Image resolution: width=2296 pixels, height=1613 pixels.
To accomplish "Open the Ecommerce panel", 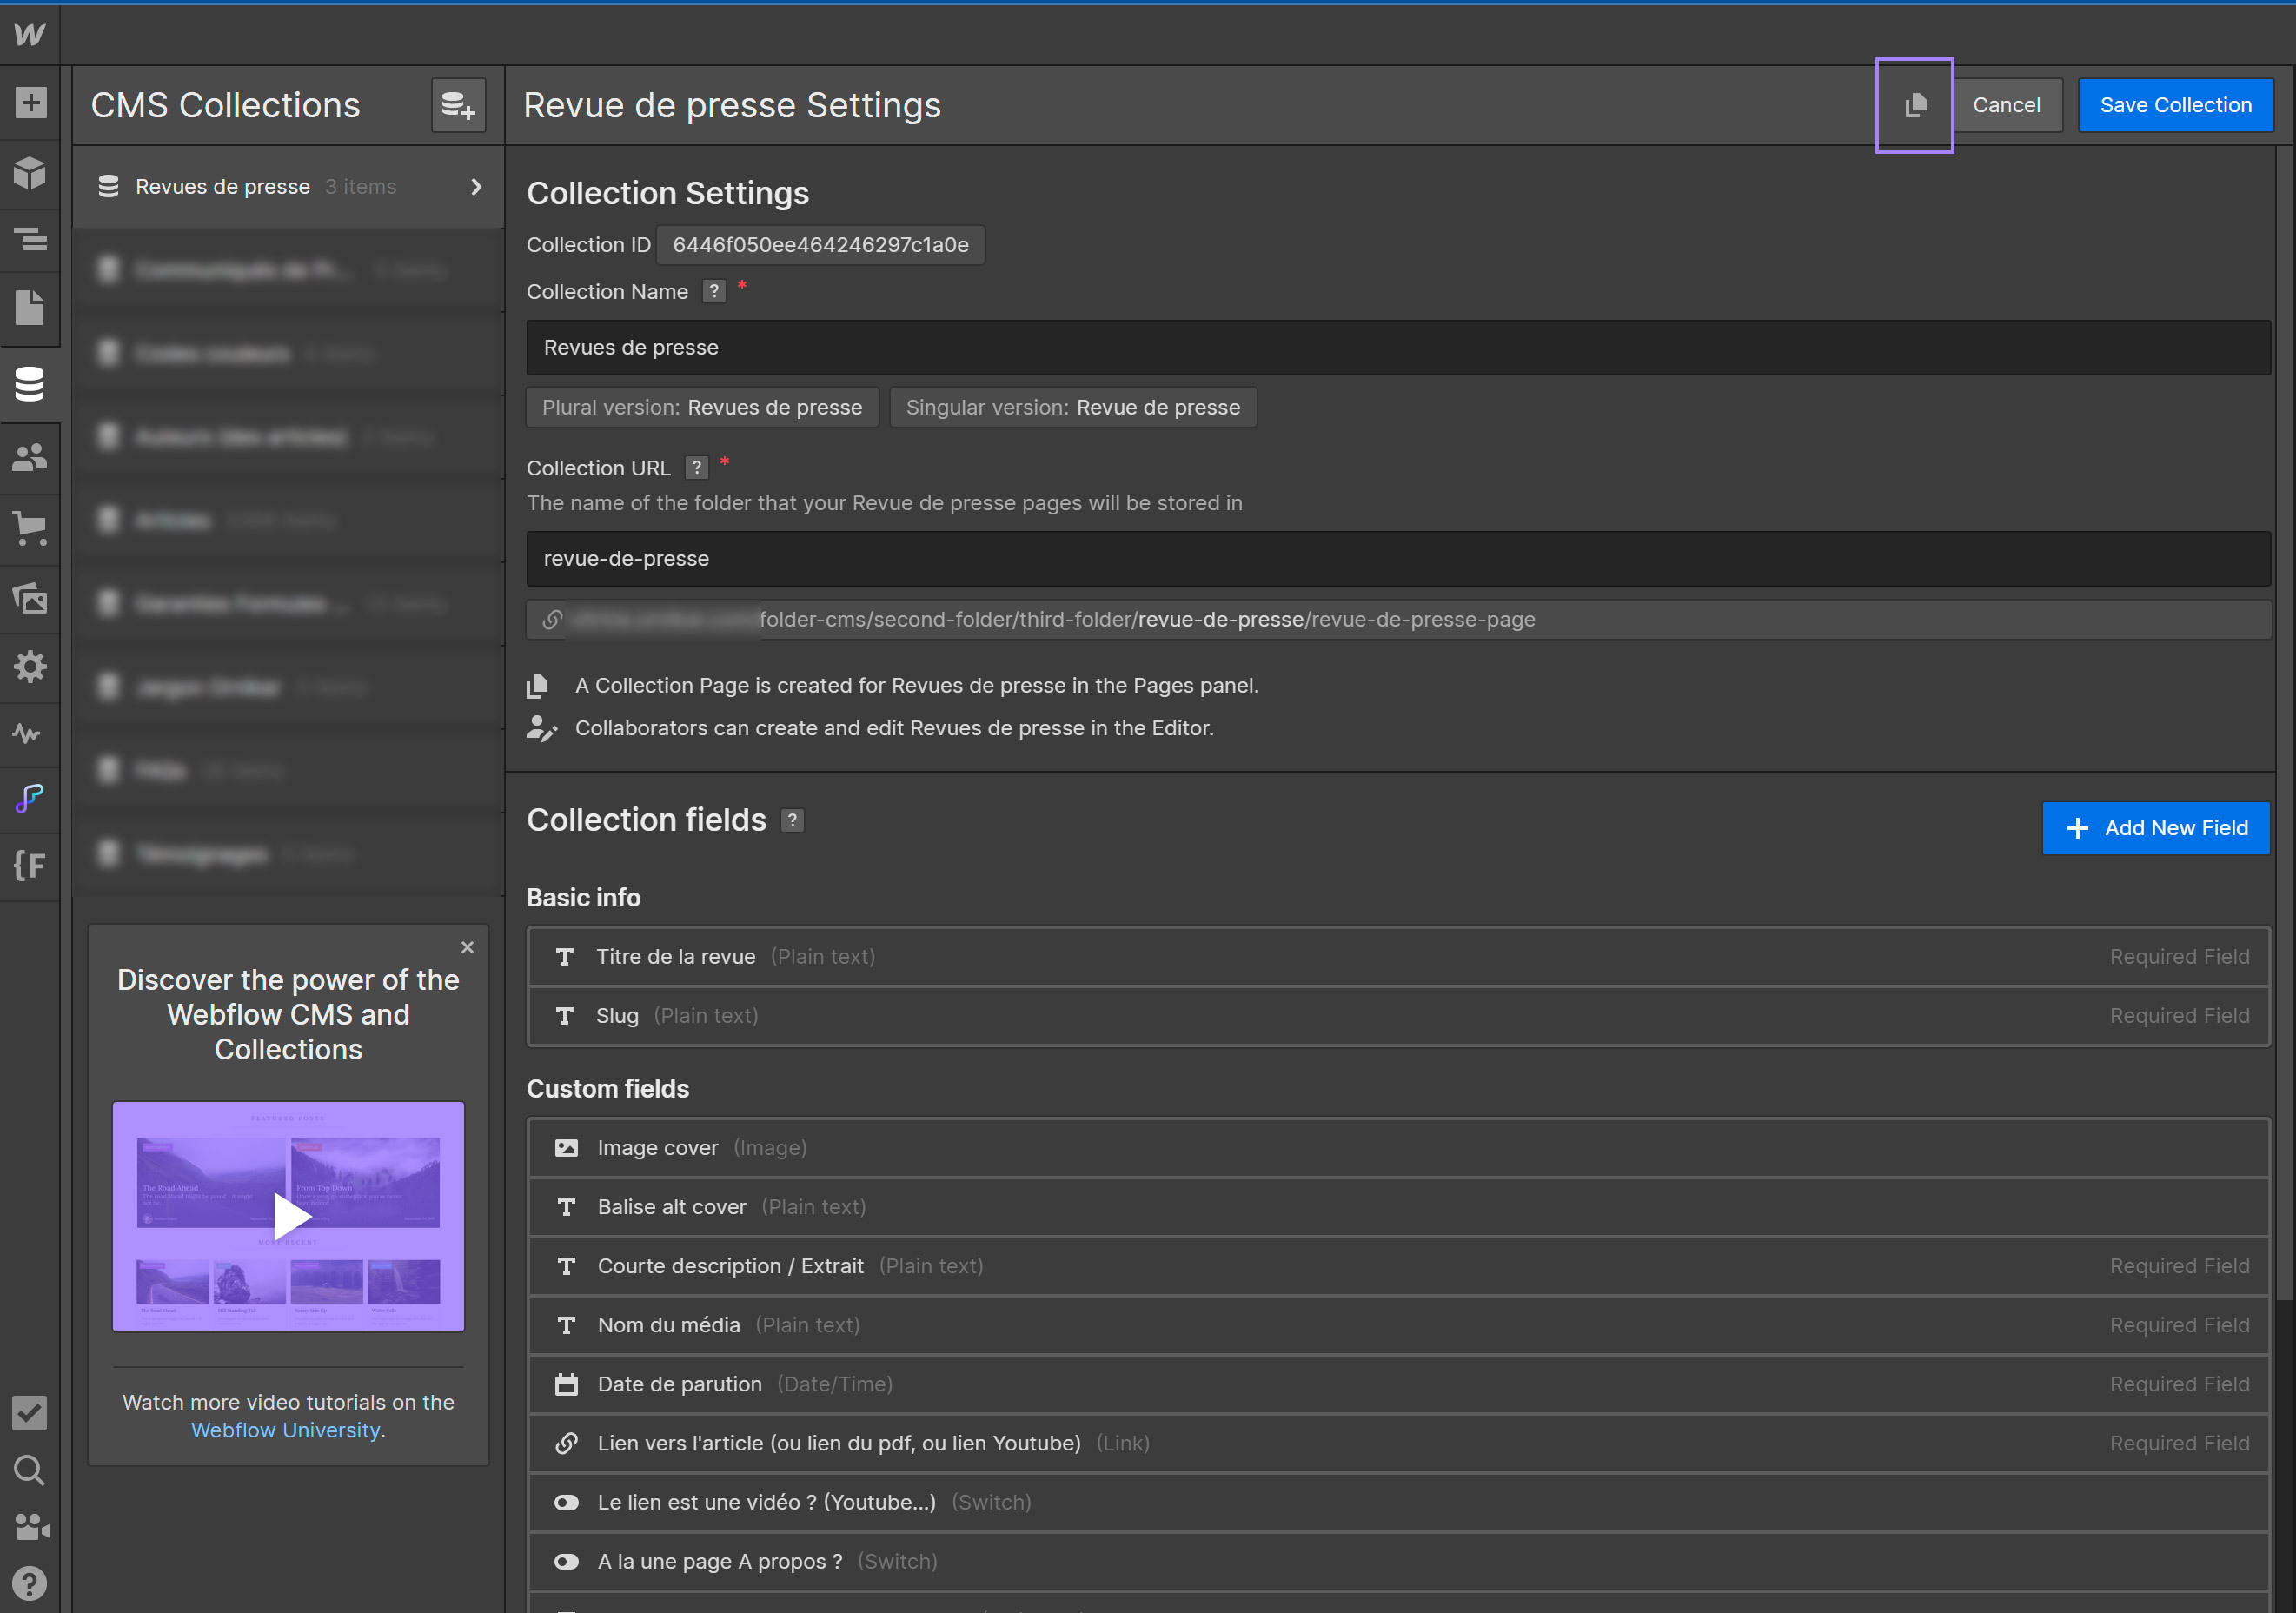I will click(x=30, y=529).
